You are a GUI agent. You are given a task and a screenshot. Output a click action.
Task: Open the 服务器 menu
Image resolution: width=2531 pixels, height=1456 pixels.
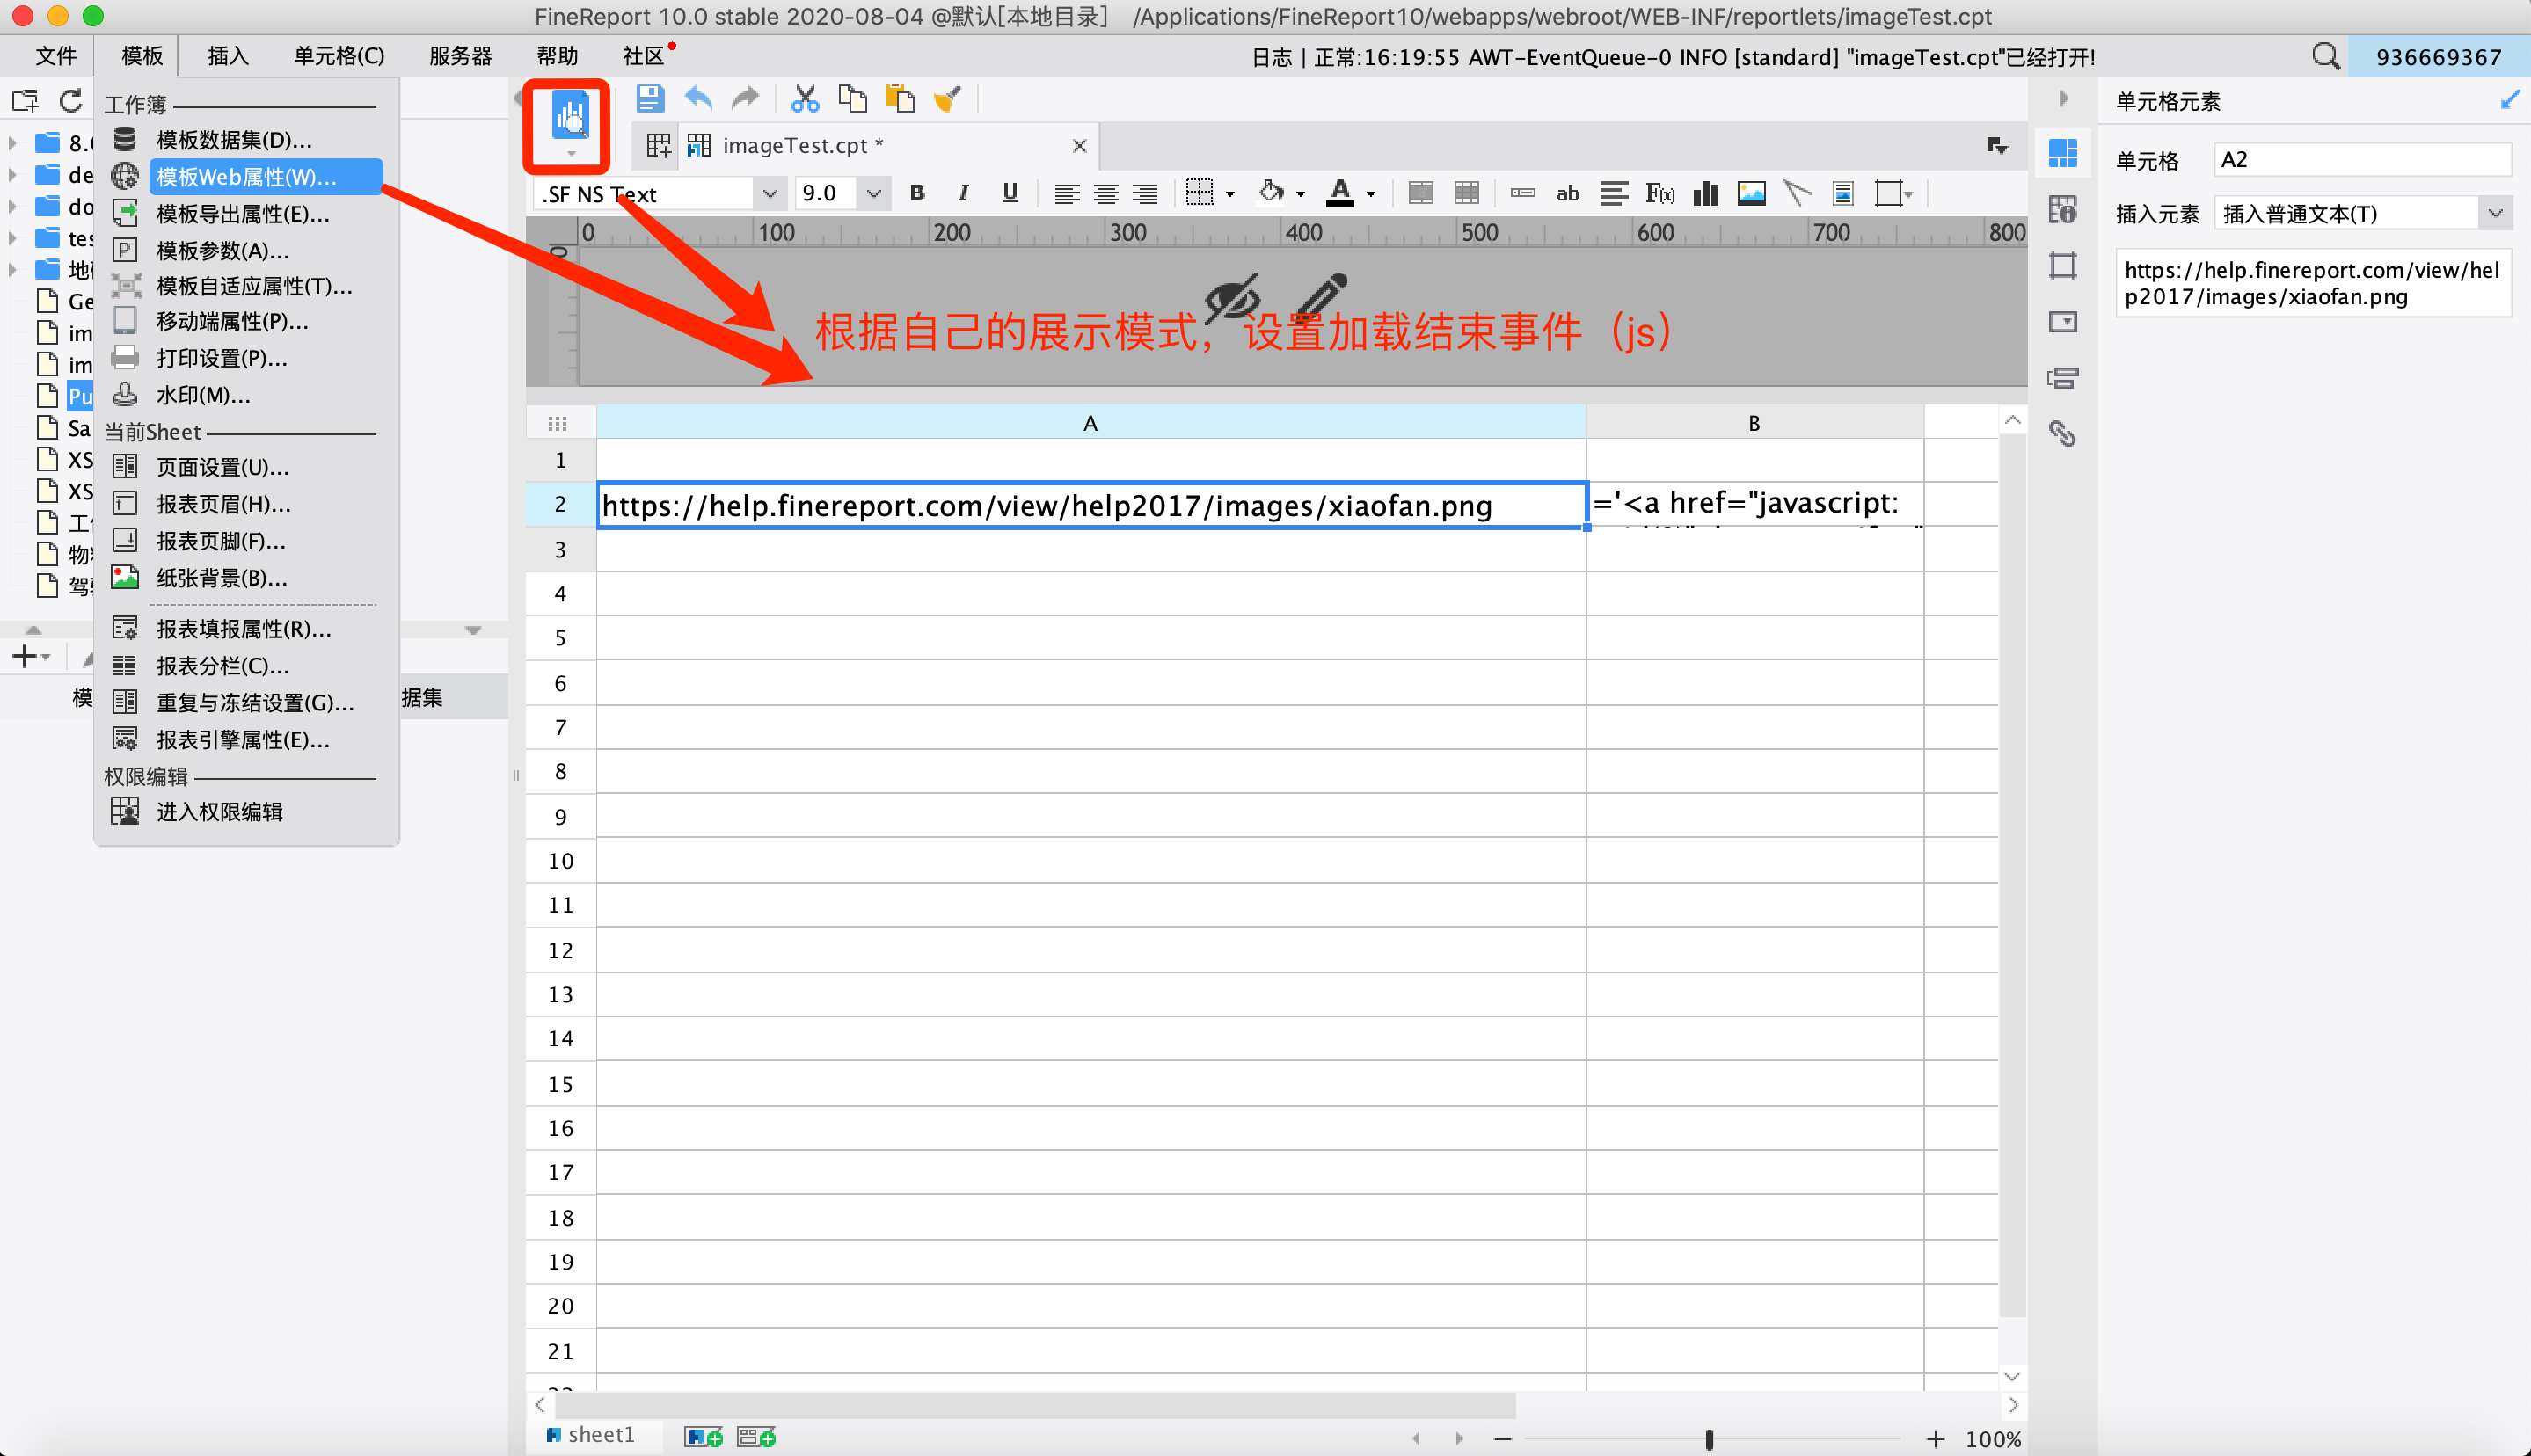pos(460,56)
